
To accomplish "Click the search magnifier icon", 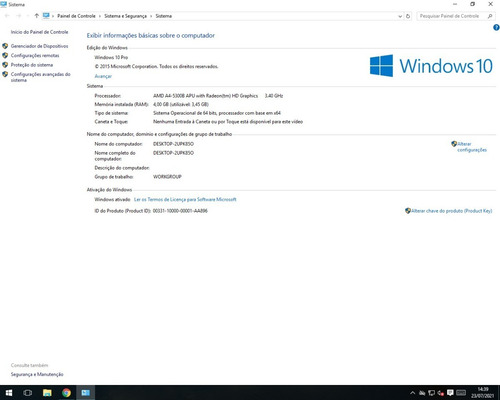I will pyautogui.click(x=490, y=16).
